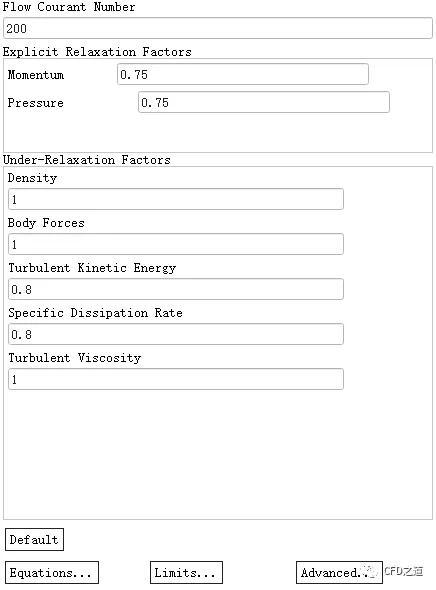Viewport: 436px width, 590px height.
Task: Click the Under-Relaxation Factors heading
Action: (x=87, y=160)
